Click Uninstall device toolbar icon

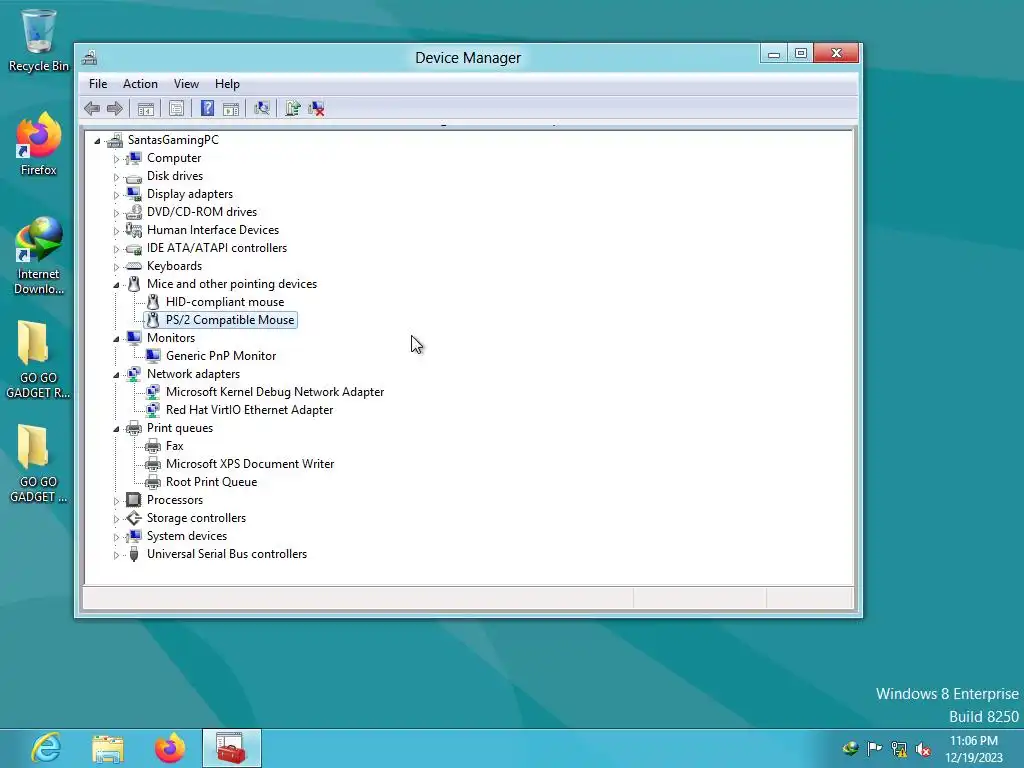(x=317, y=108)
